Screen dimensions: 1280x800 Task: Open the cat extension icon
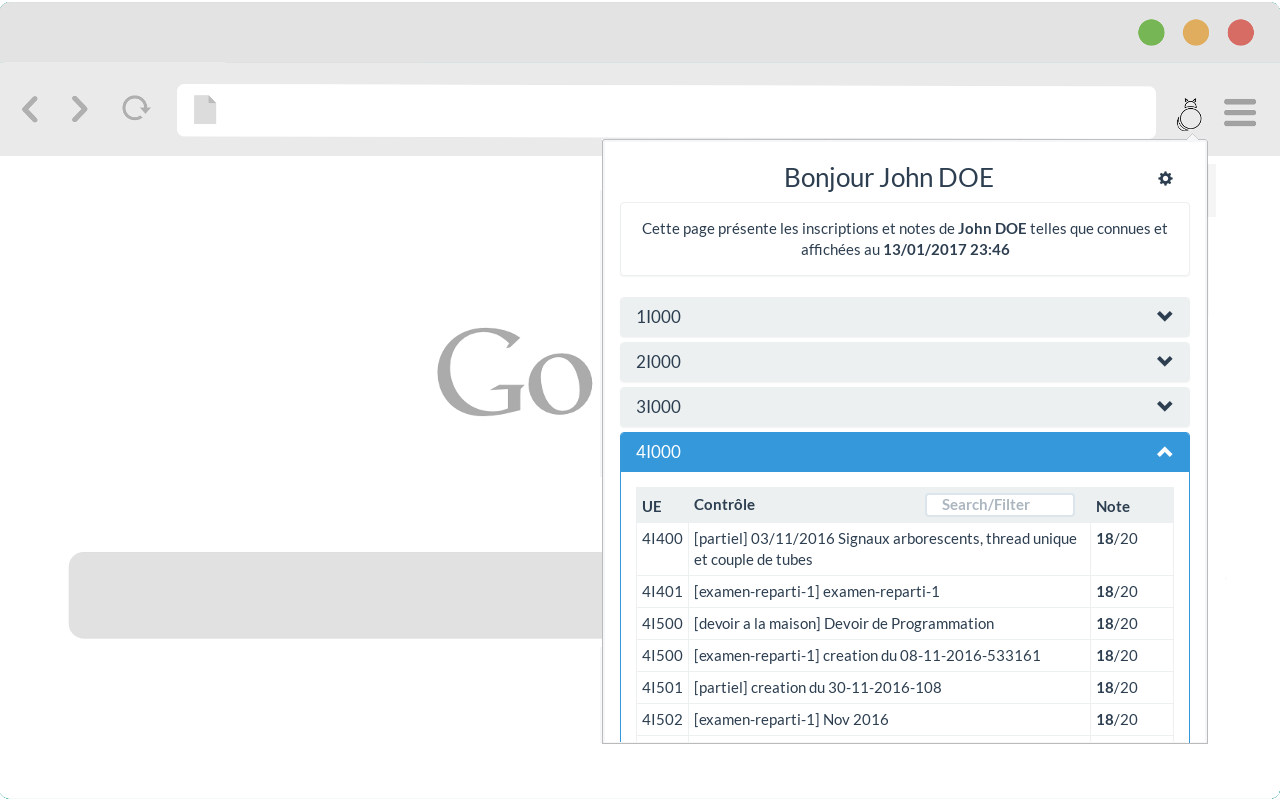tap(1190, 115)
